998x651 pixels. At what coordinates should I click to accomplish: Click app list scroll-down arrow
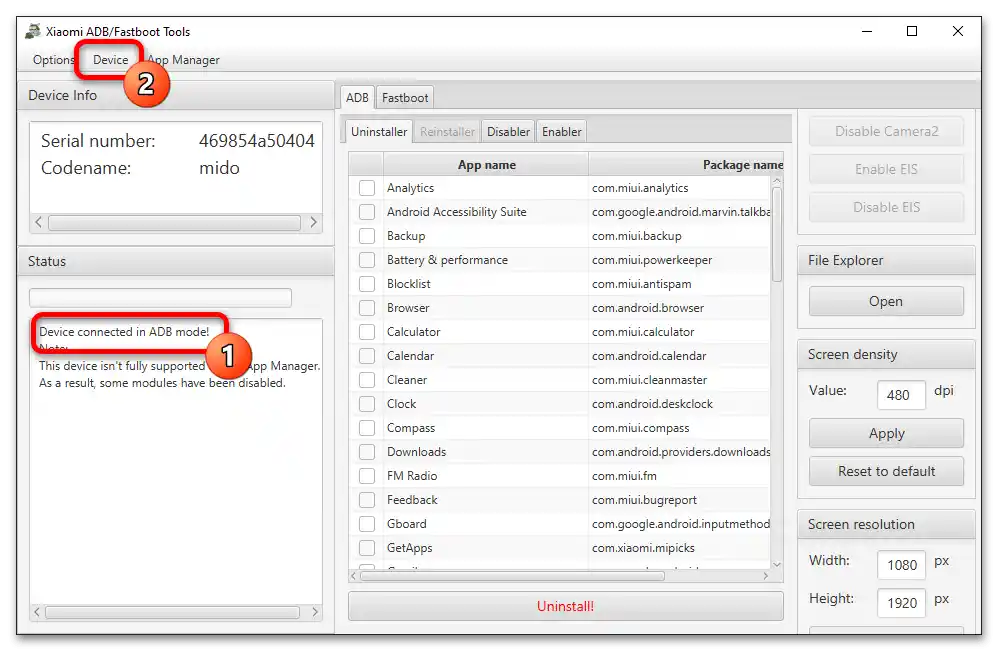777,564
